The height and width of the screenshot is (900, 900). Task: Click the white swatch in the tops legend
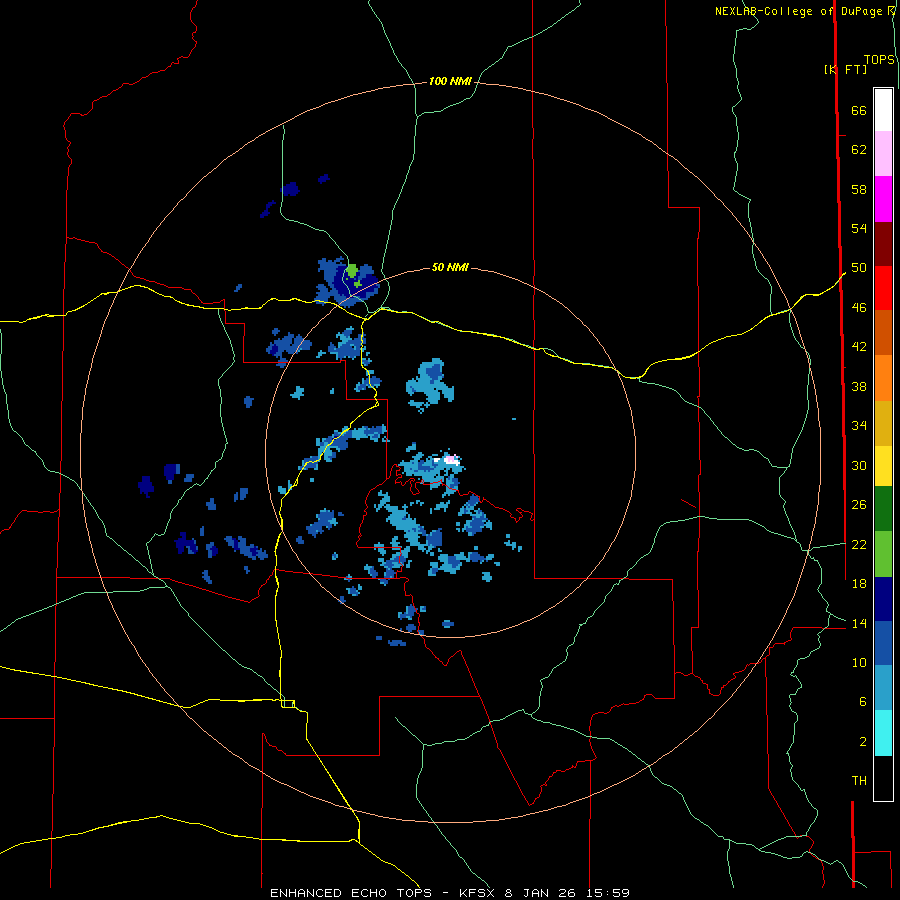point(883,110)
